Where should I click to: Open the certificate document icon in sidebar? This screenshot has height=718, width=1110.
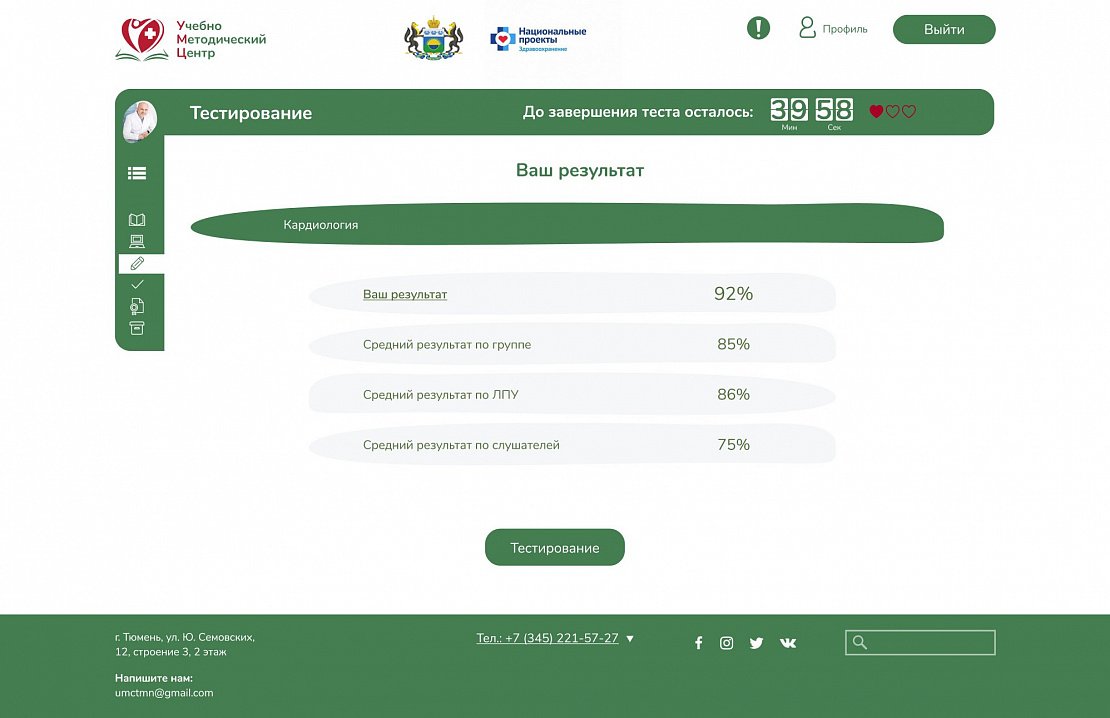click(x=137, y=306)
